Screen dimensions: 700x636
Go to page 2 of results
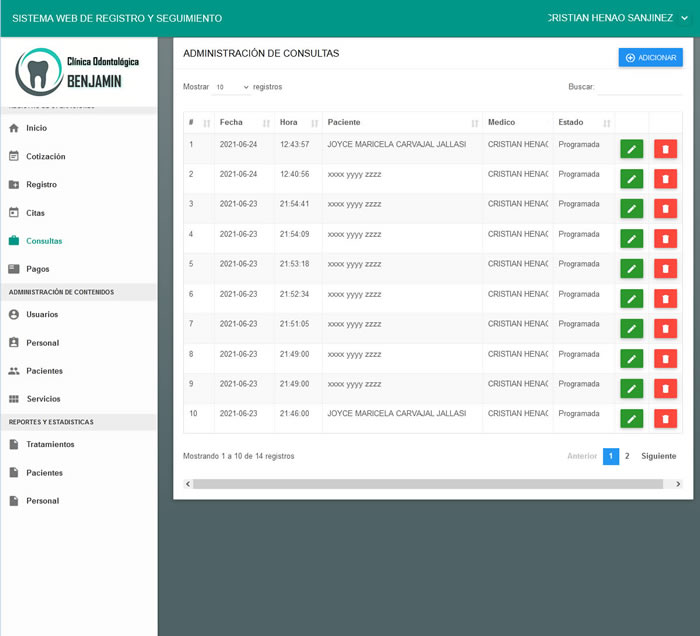click(627, 456)
